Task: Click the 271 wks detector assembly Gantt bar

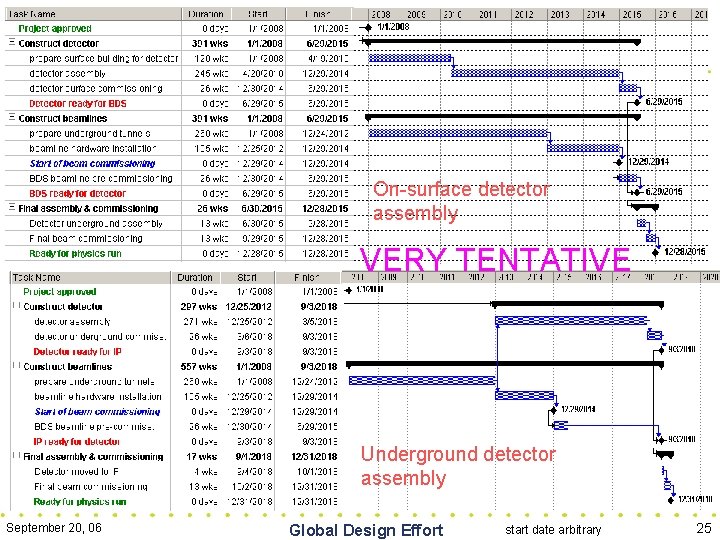Action: [x=571, y=320]
